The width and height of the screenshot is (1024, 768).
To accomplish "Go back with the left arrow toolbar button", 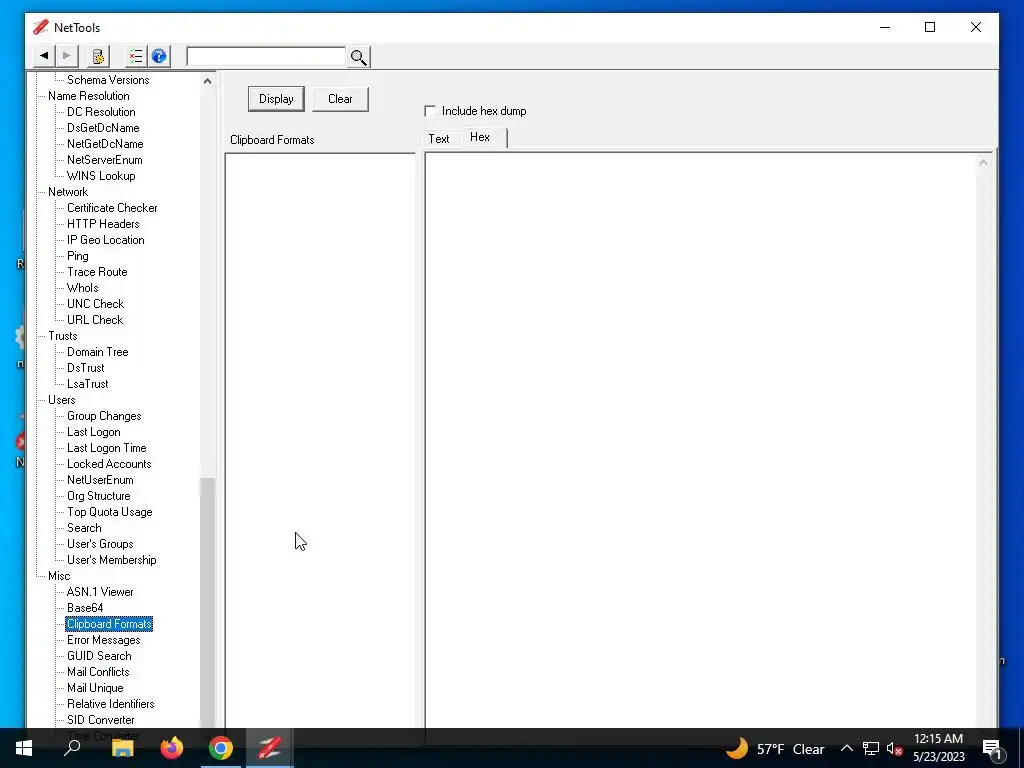I will click(x=44, y=56).
